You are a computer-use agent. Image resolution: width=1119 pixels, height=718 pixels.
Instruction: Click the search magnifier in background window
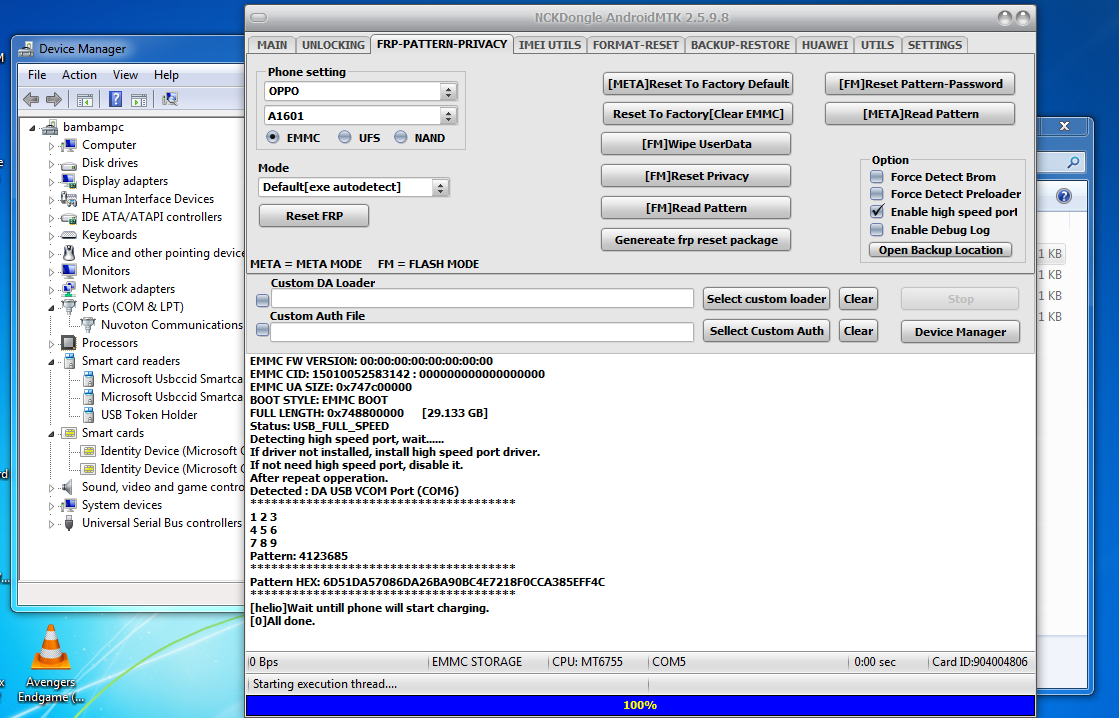(1073, 163)
